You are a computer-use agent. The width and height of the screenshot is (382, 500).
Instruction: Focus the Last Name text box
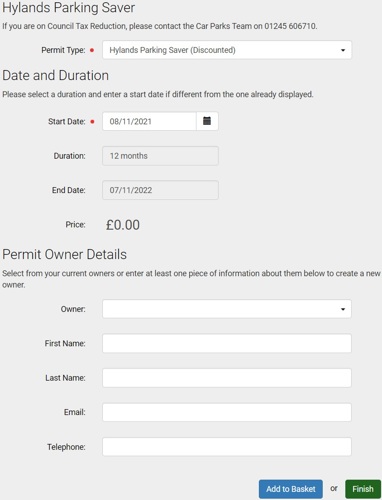(x=227, y=378)
